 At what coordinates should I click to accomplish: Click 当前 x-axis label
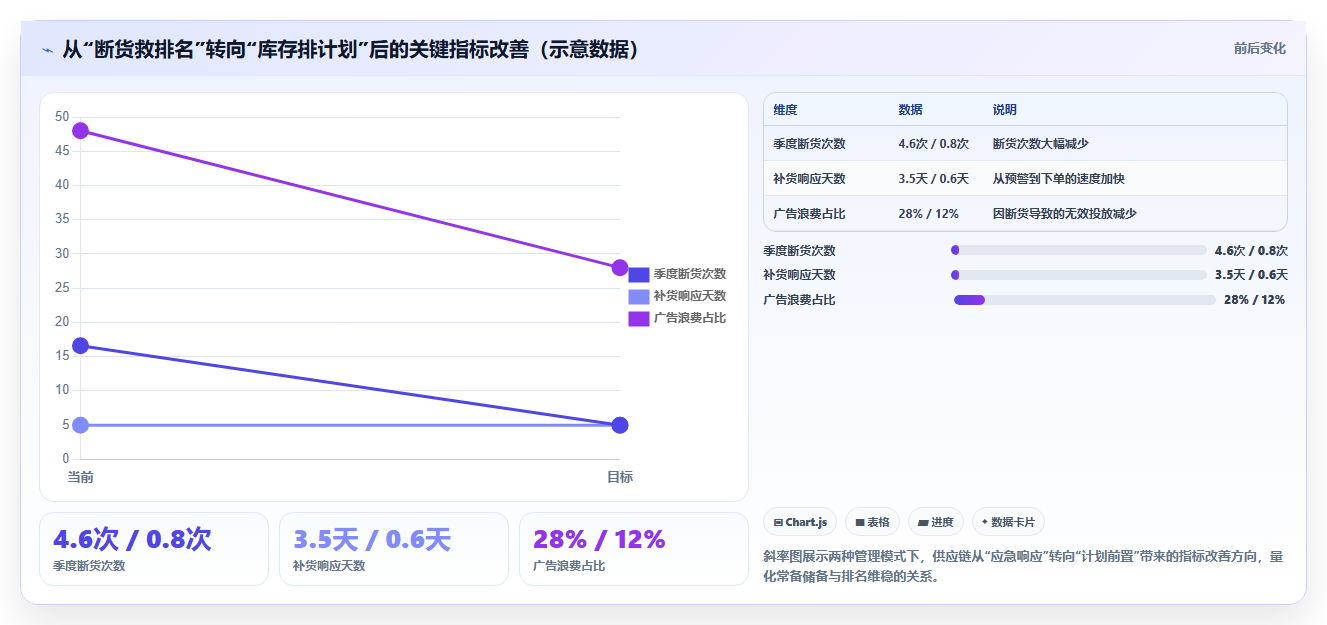(x=80, y=477)
